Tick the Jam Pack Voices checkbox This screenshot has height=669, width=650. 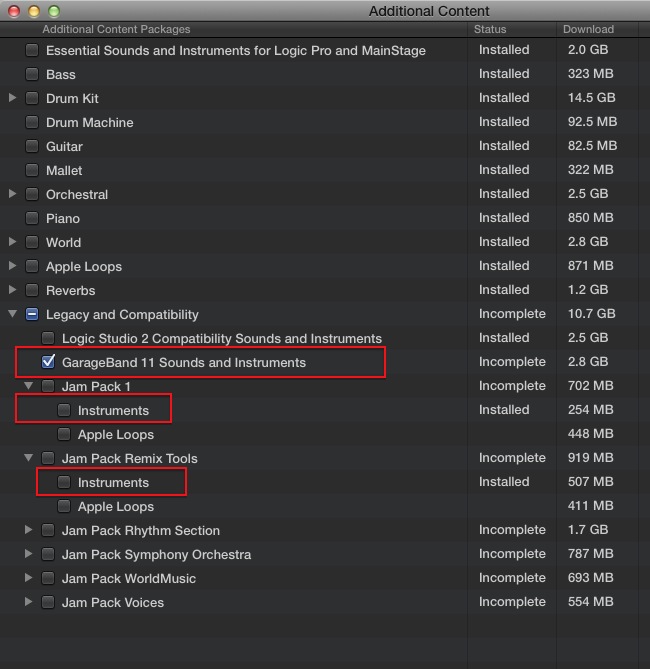(48, 602)
